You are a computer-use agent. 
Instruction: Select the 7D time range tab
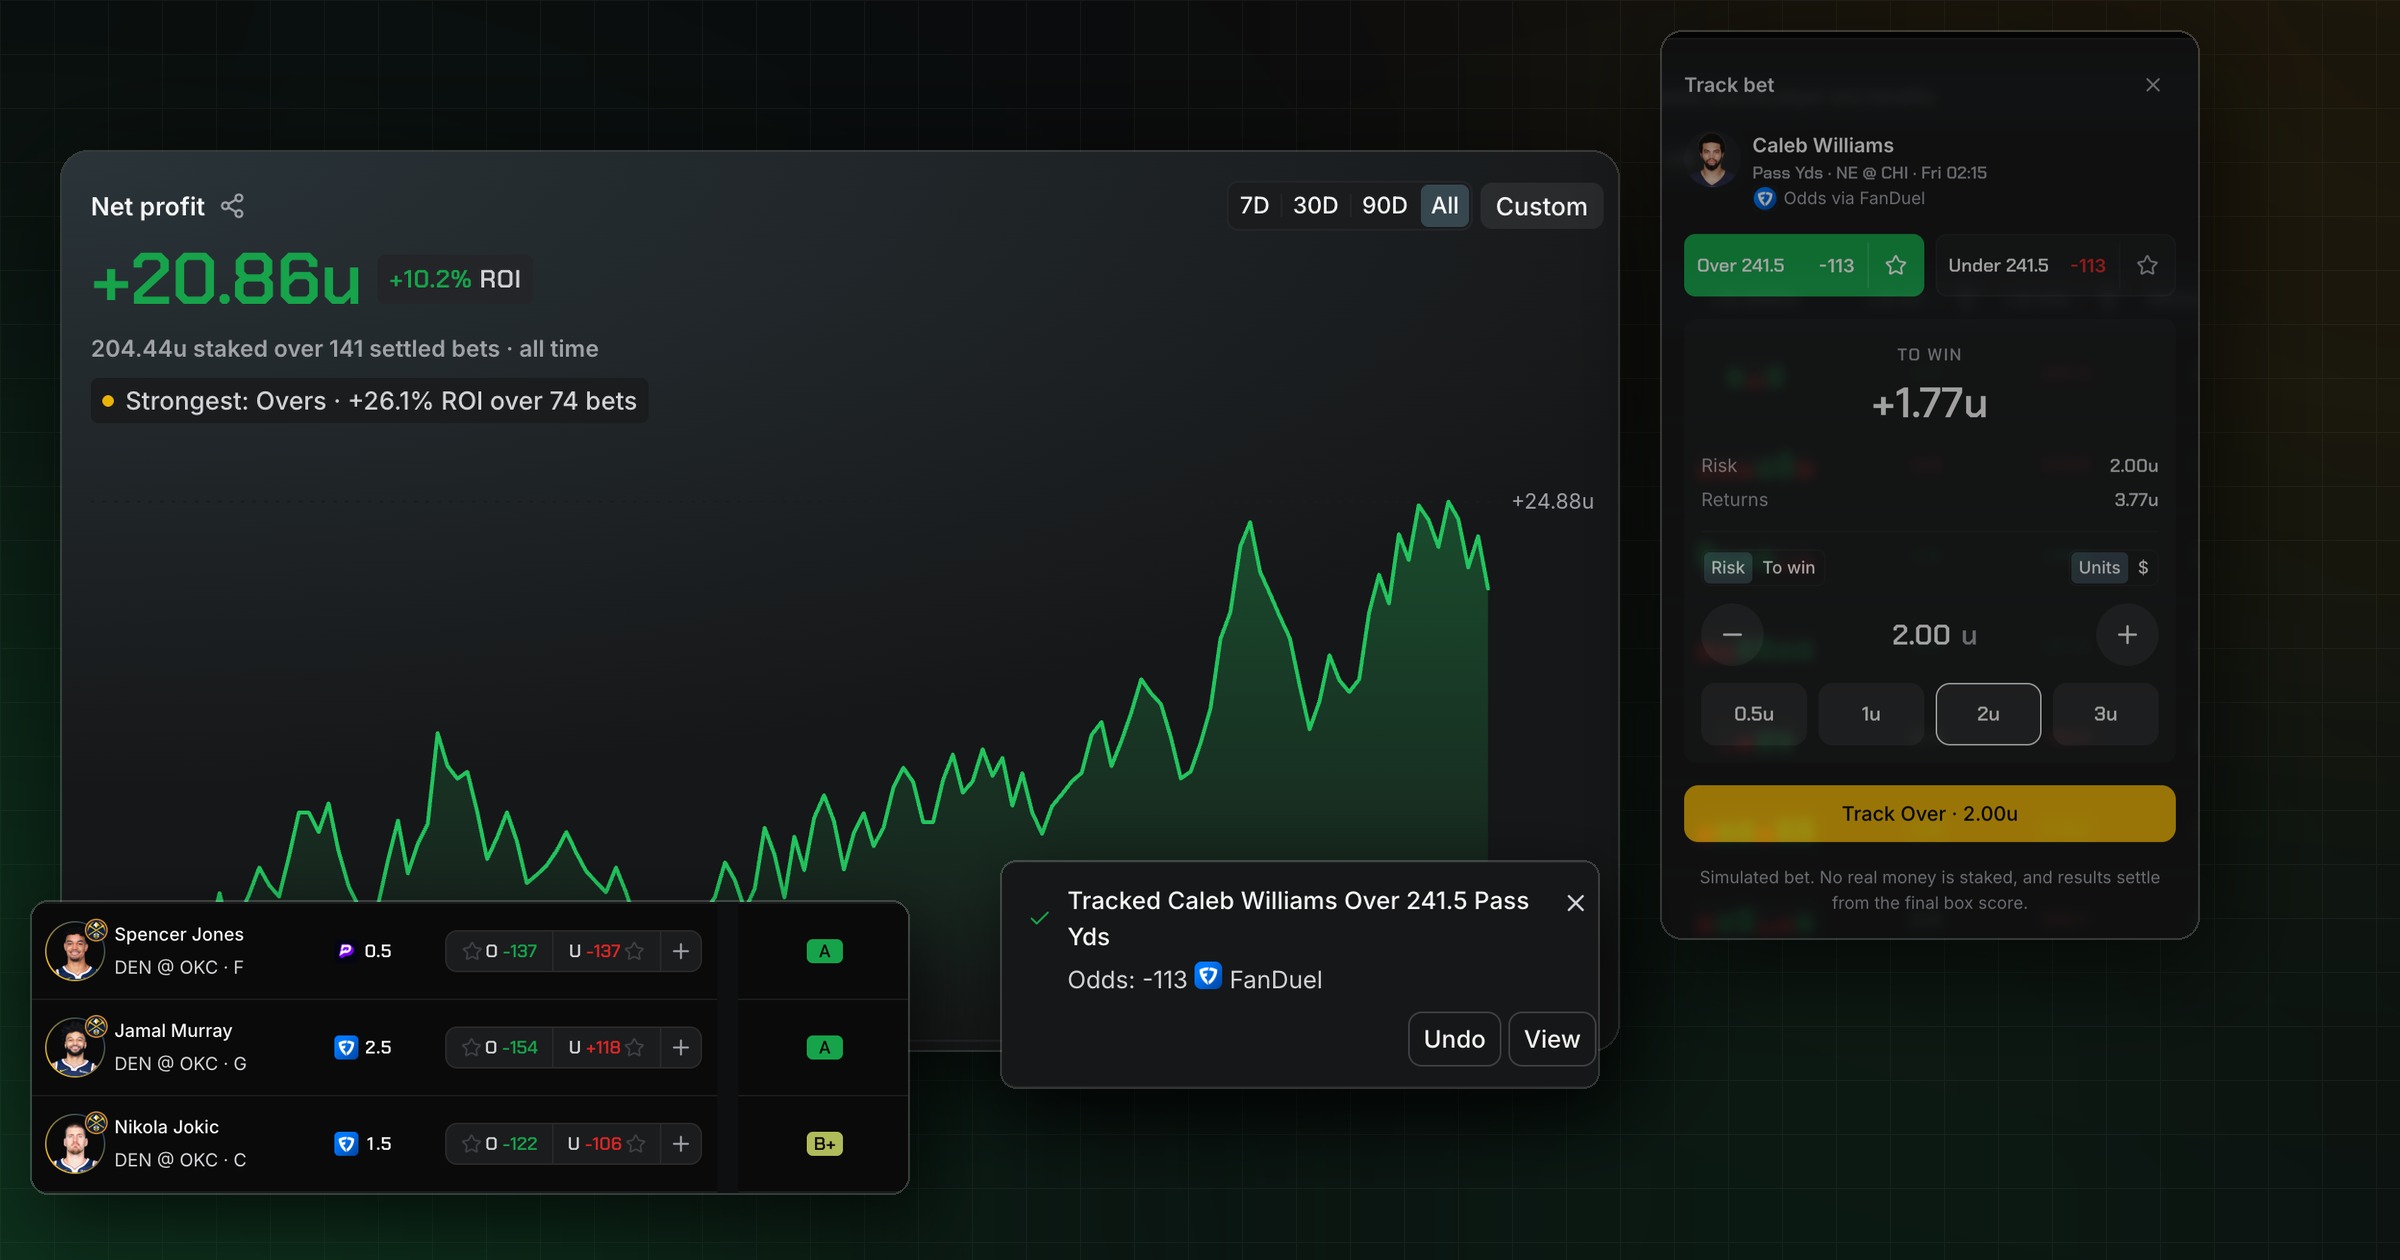tap(1254, 206)
